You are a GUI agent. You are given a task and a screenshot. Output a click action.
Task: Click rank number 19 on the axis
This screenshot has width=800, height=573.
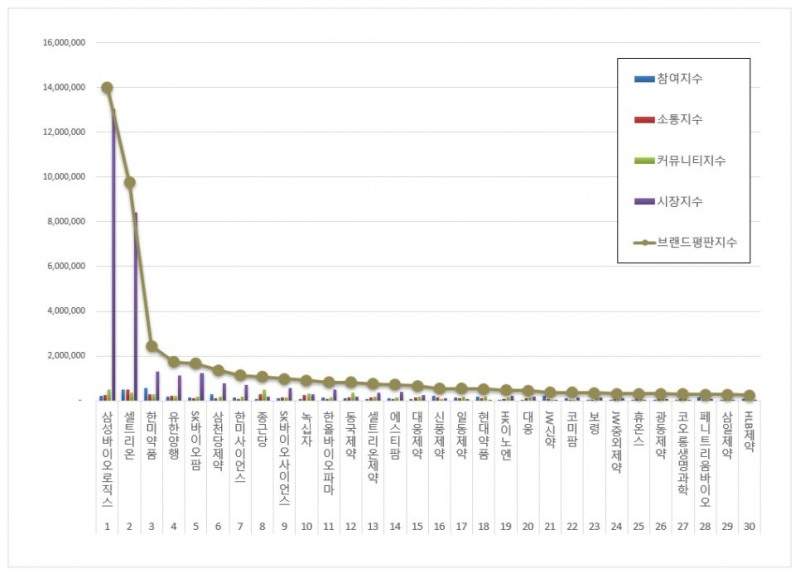coord(506,527)
